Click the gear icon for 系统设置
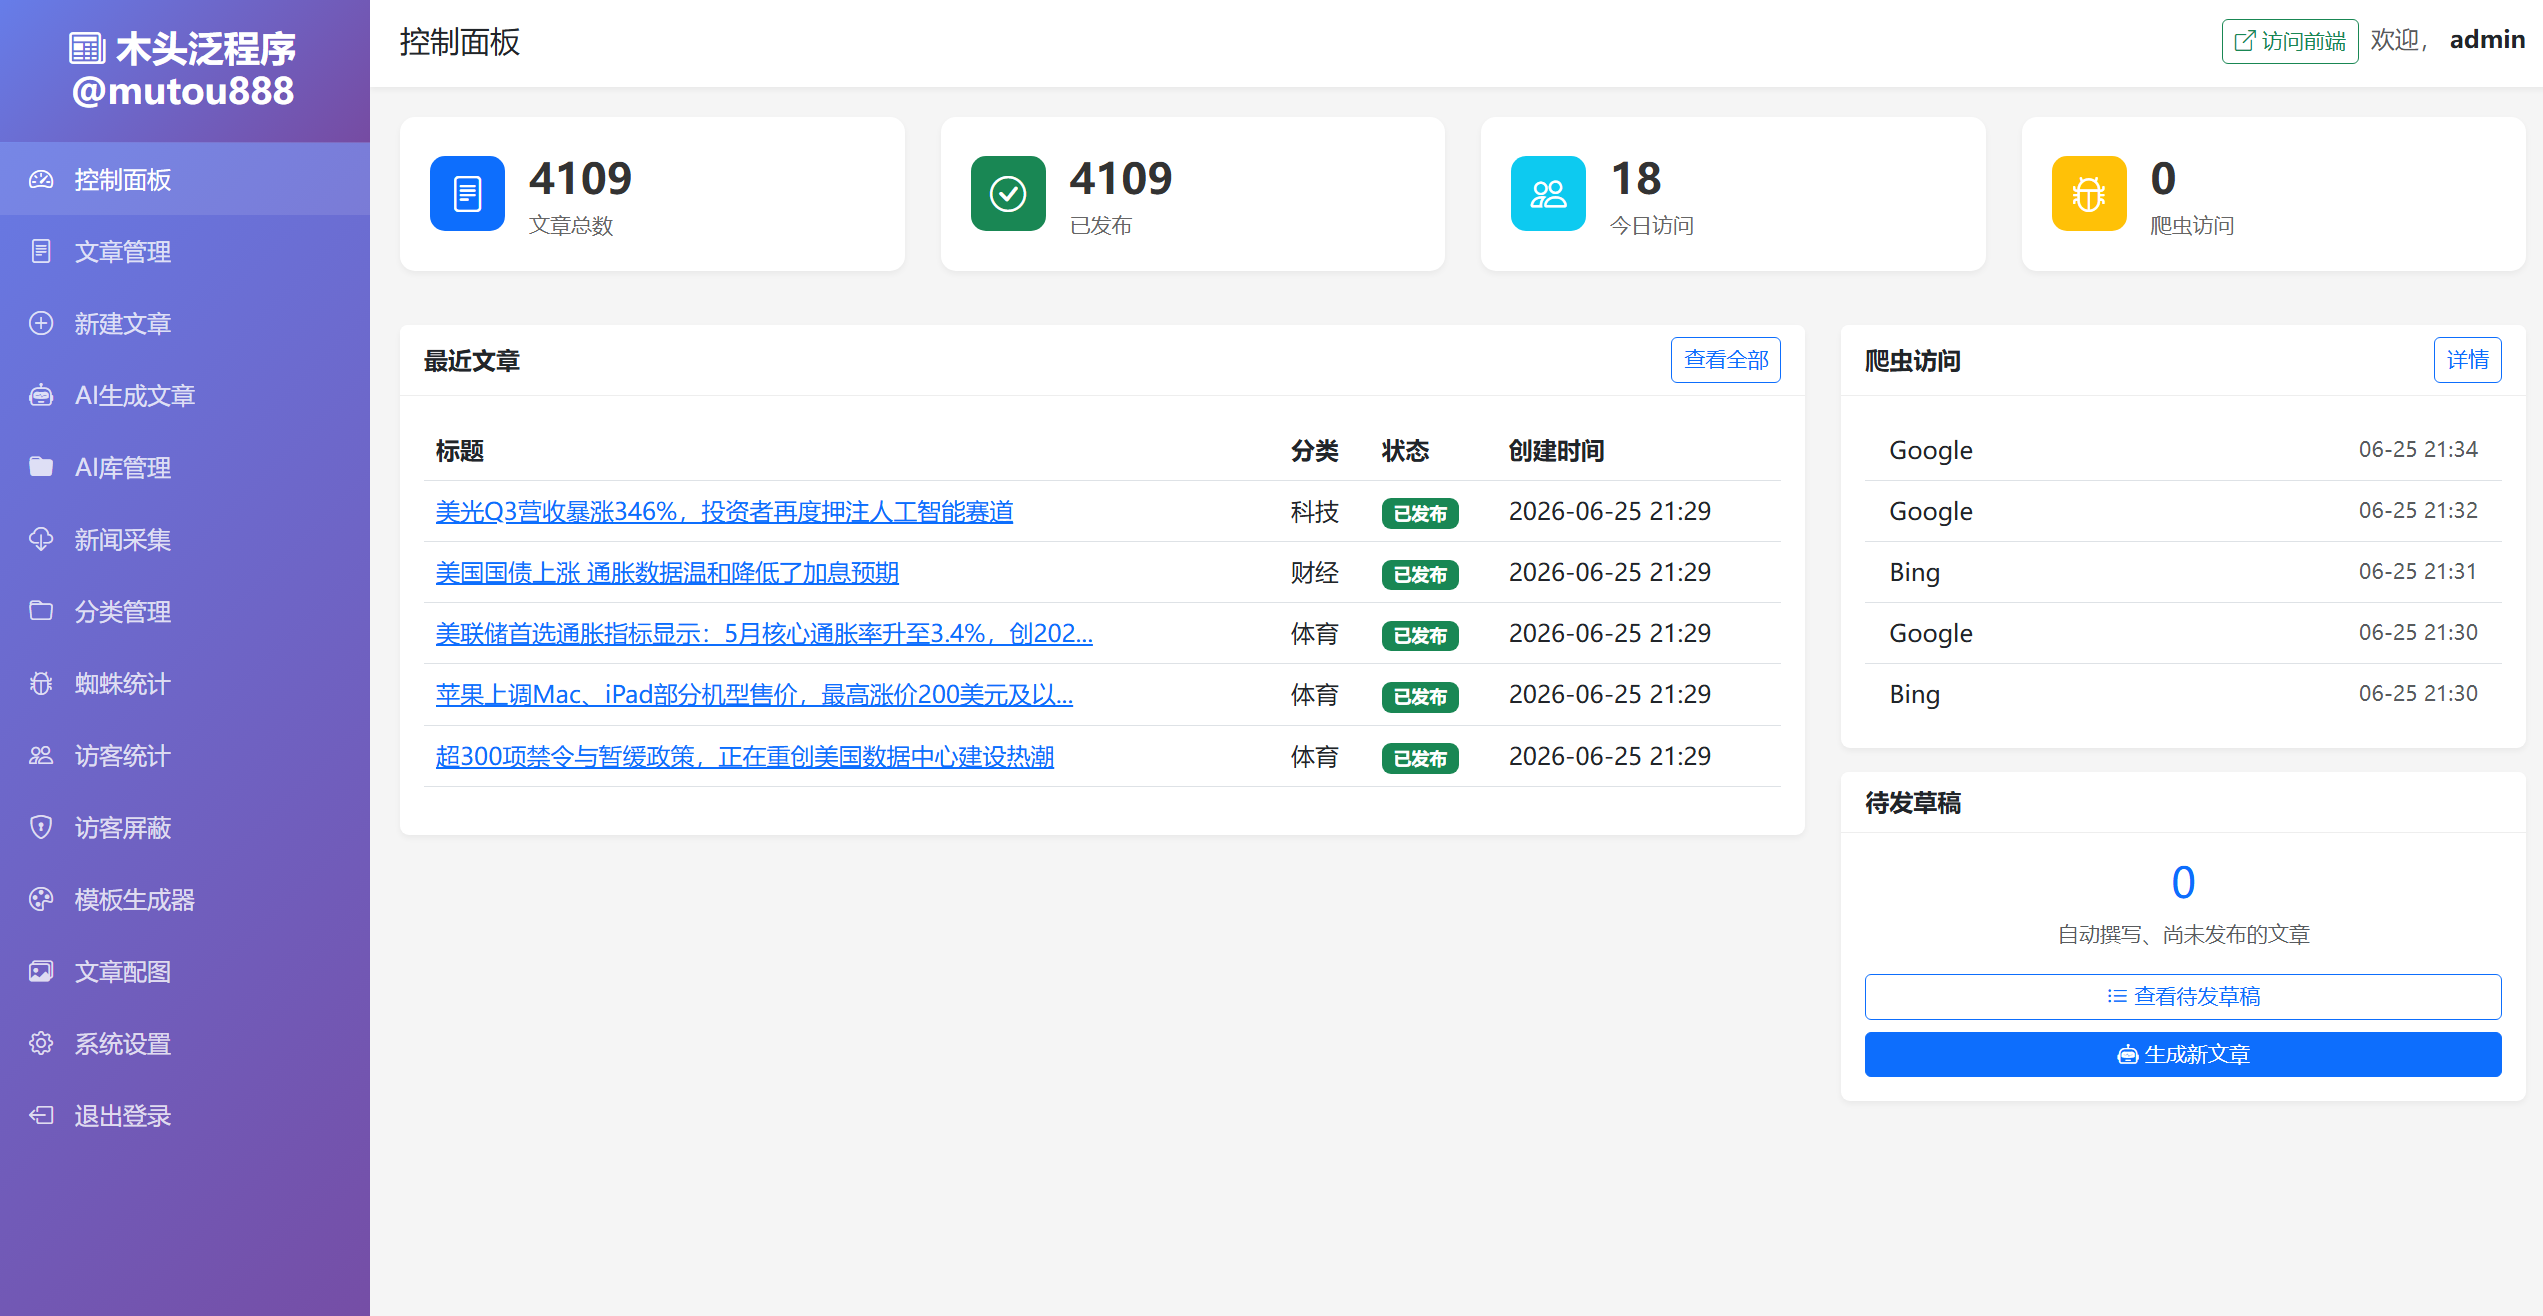2543x1316 pixels. tap(41, 1044)
